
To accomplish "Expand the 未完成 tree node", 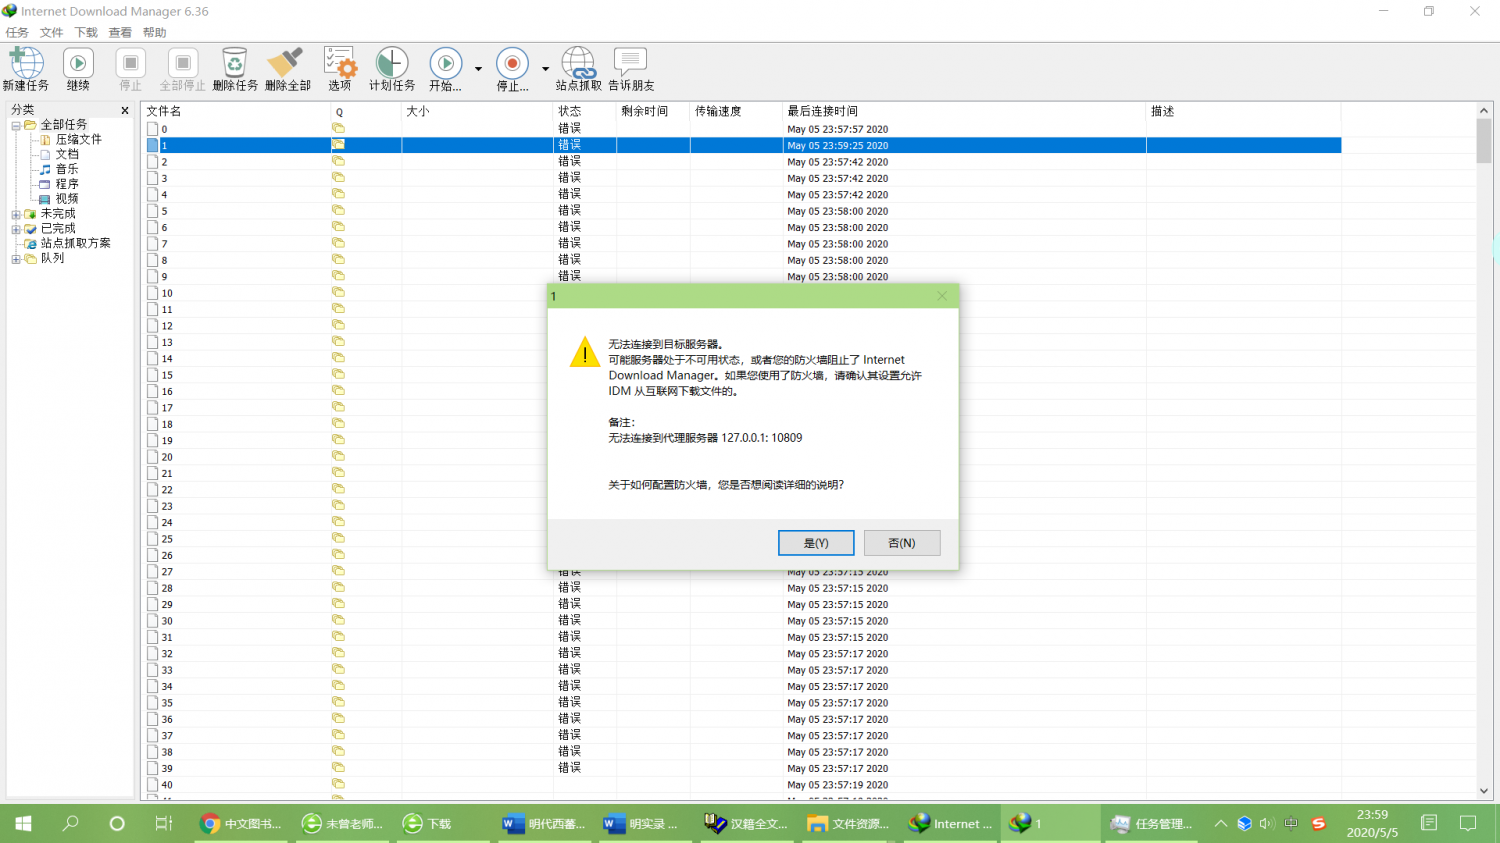I will tap(16, 215).
